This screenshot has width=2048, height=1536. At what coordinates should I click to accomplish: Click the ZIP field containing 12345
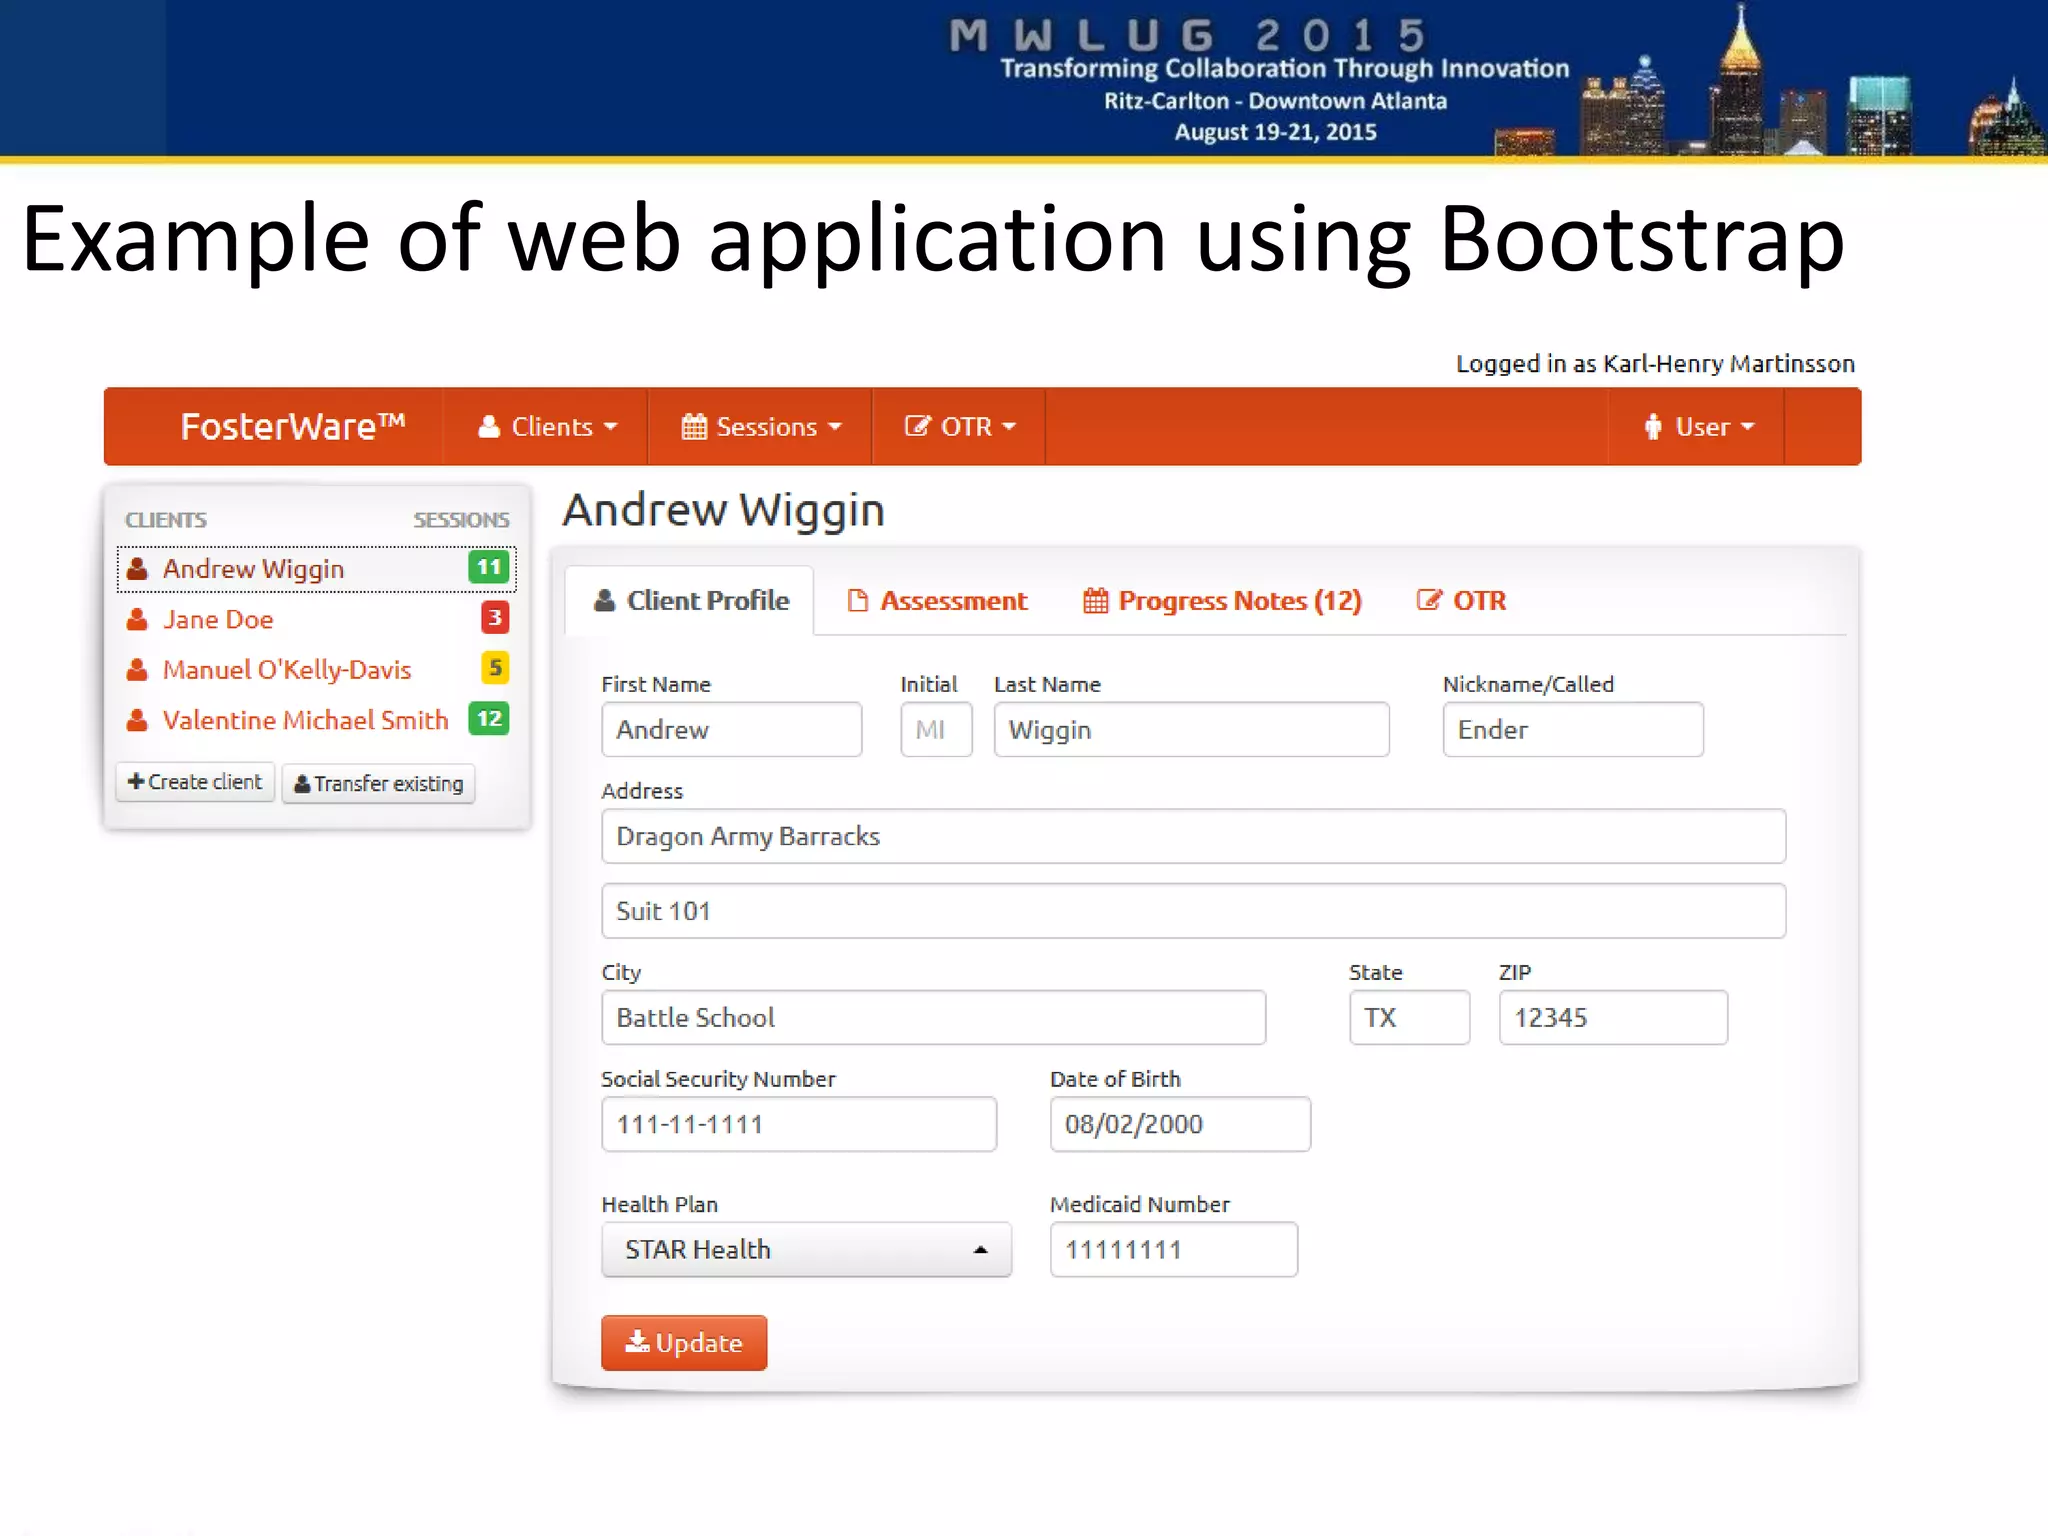pyautogui.click(x=1613, y=1018)
